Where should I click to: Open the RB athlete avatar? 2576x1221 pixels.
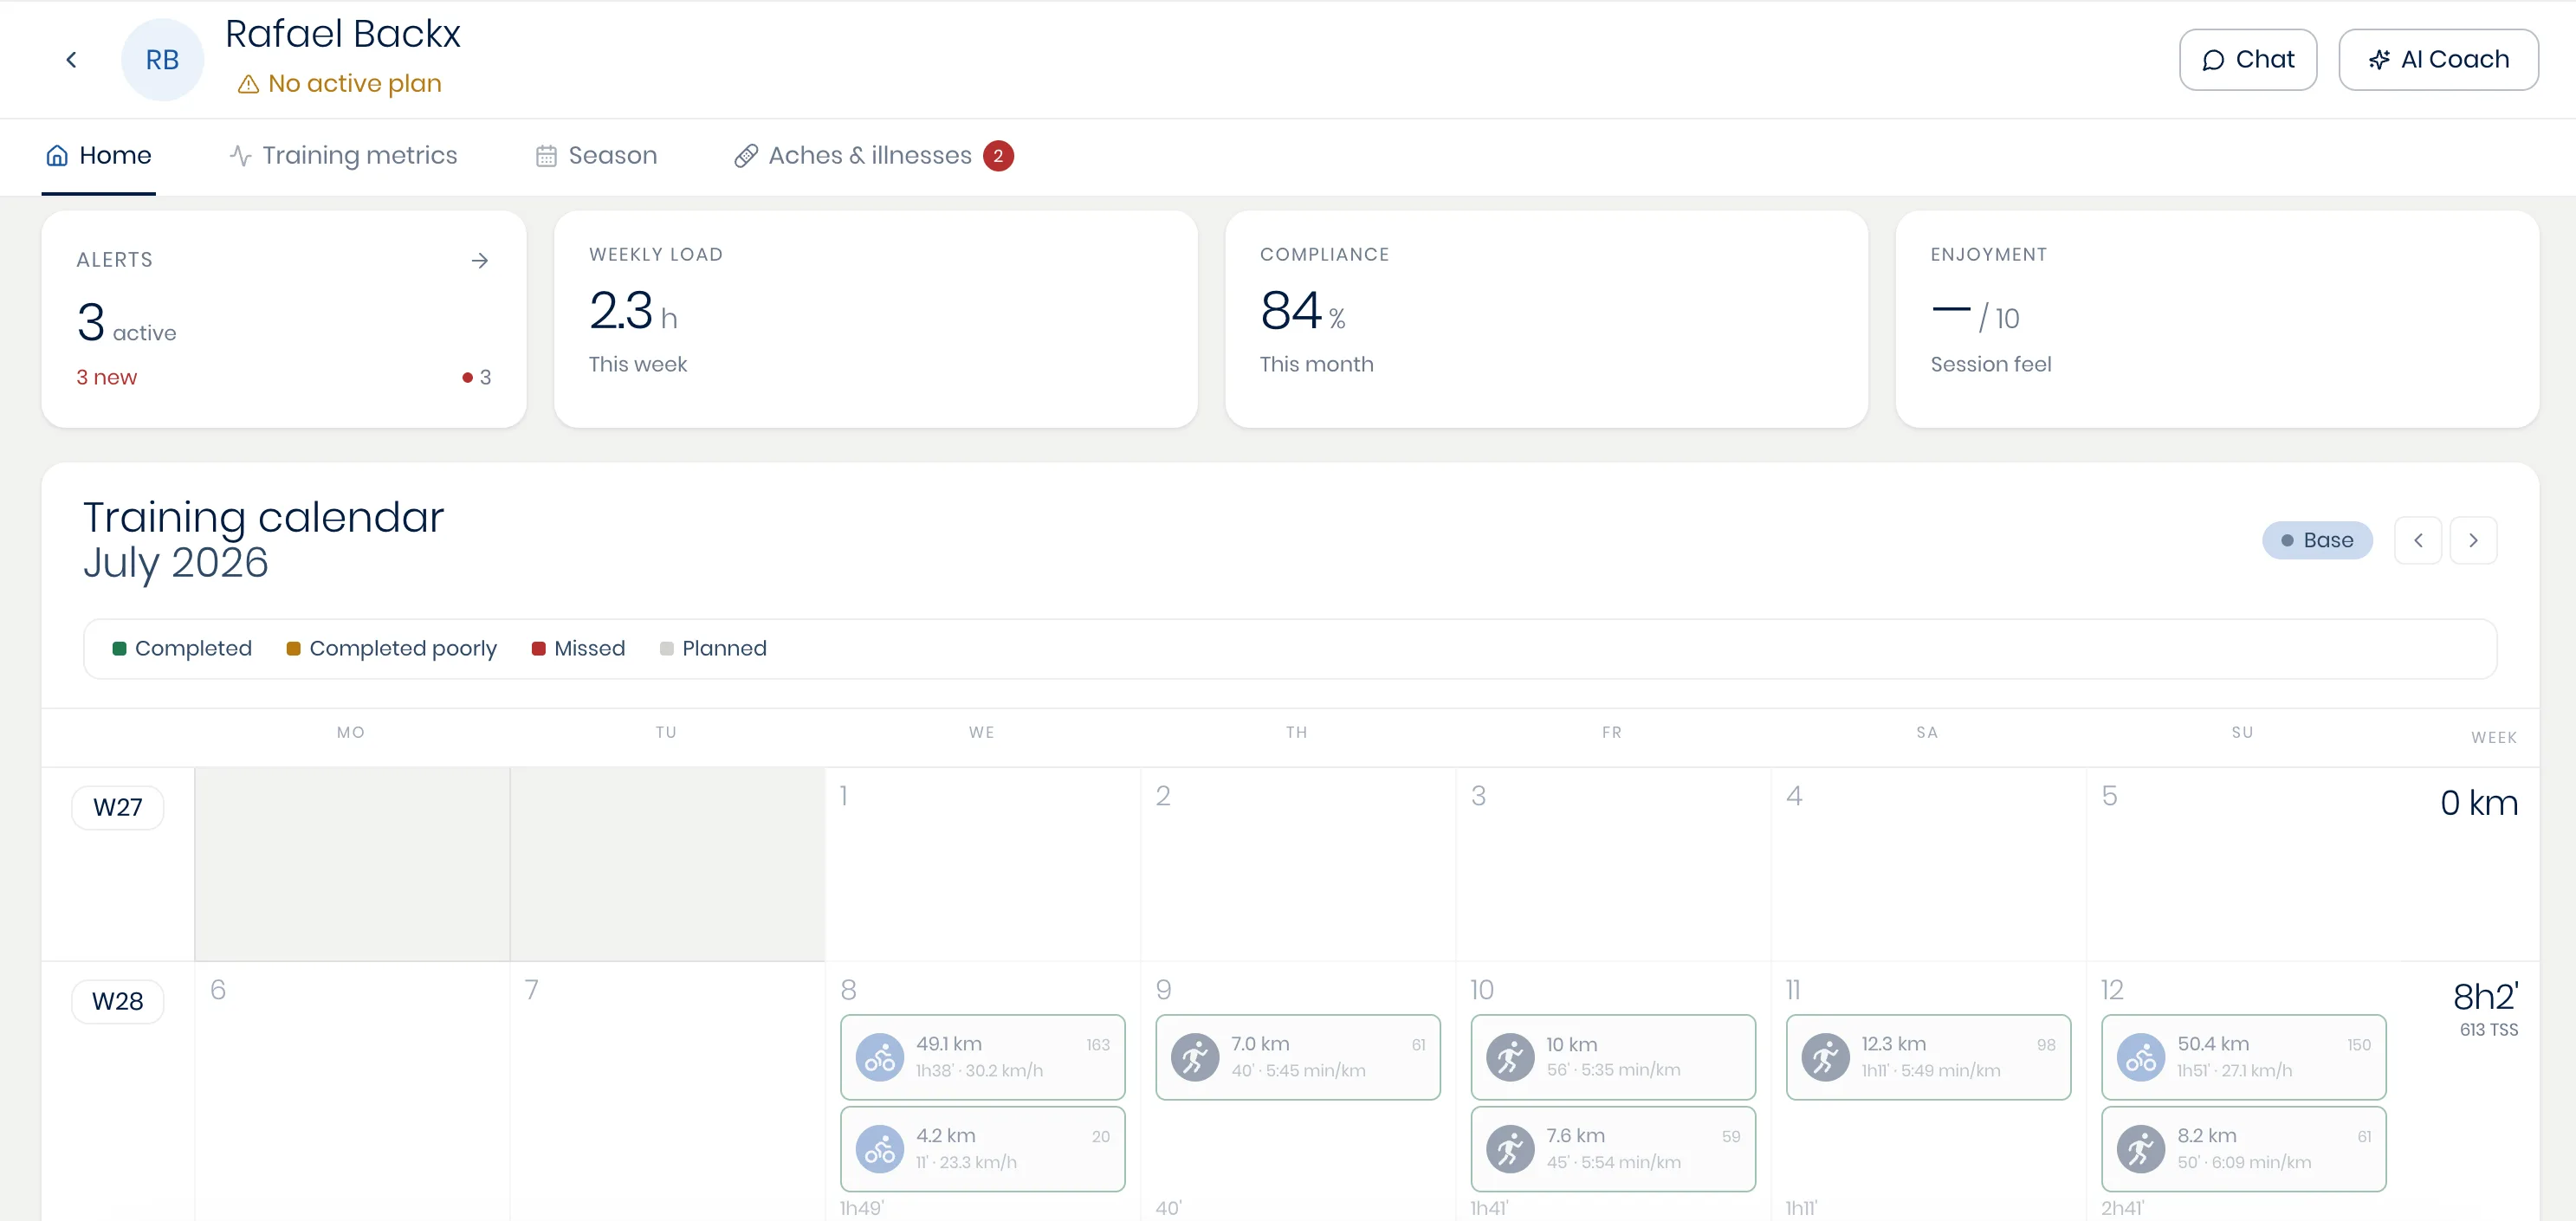coord(162,60)
